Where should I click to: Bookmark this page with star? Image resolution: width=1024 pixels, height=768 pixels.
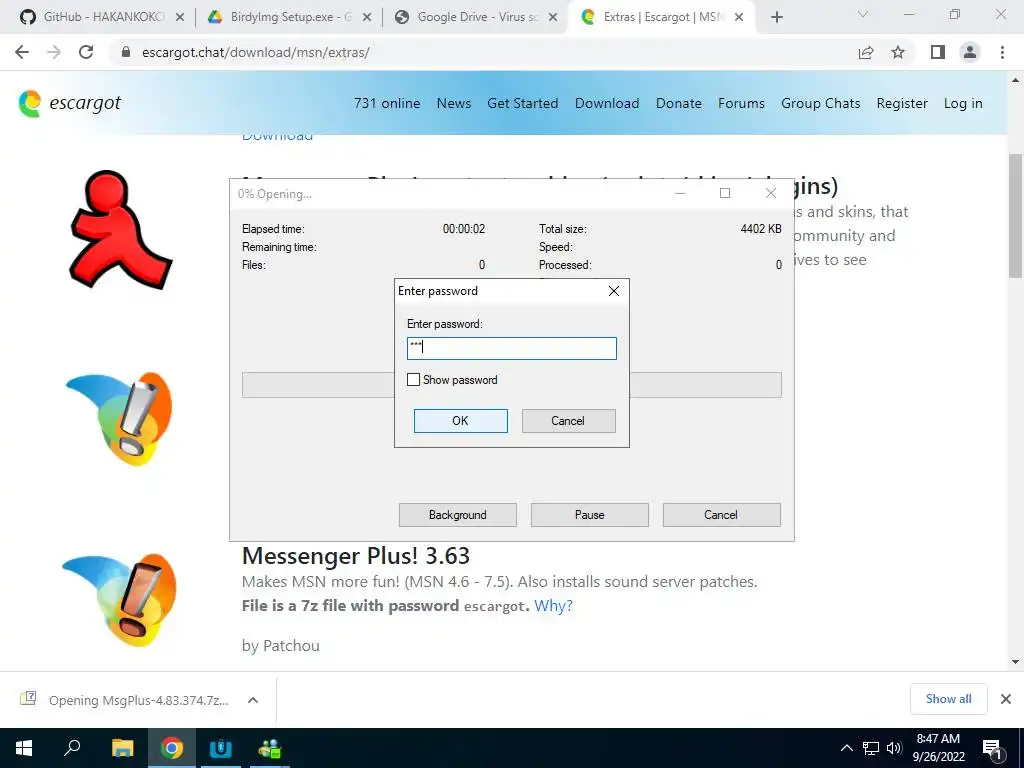[898, 52]
